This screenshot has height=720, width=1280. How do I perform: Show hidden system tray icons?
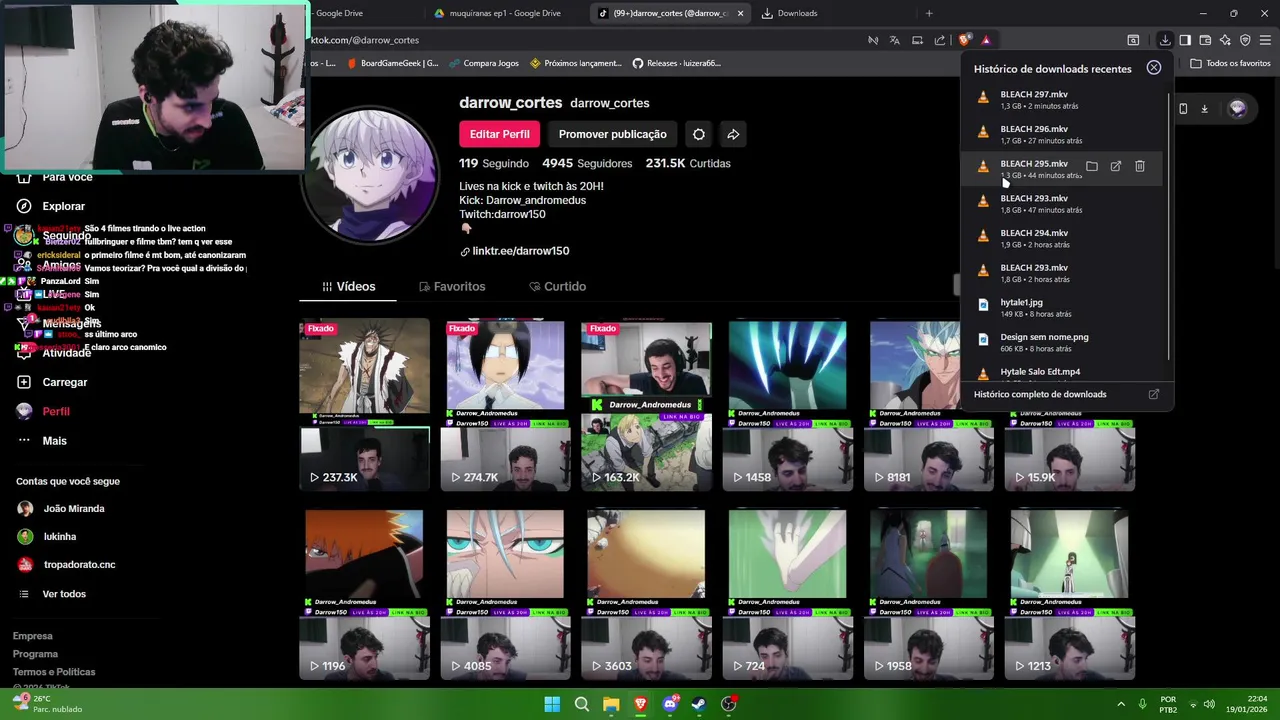pos(1120,704)
